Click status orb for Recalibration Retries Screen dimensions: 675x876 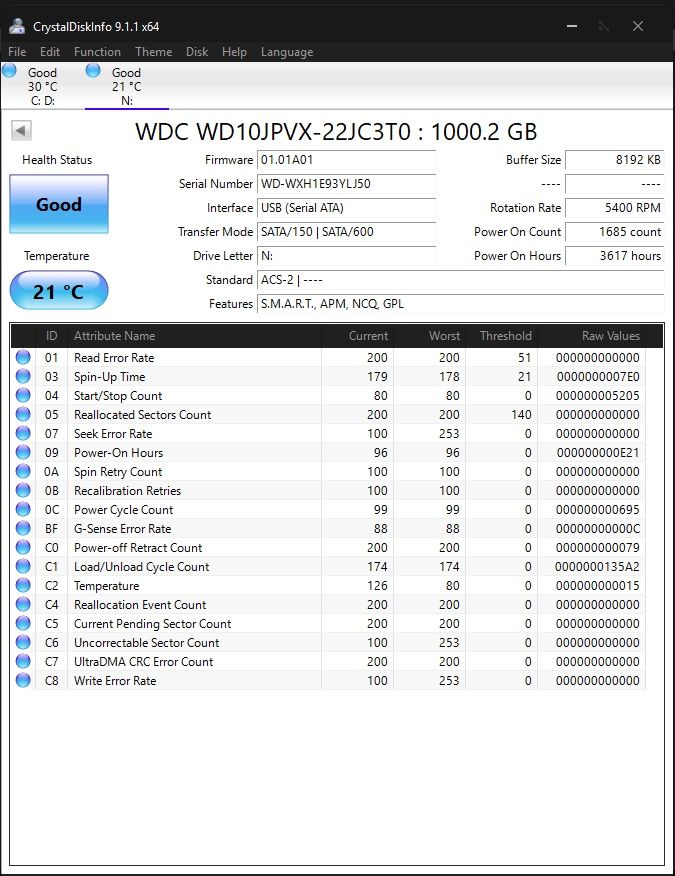(23, 490)
